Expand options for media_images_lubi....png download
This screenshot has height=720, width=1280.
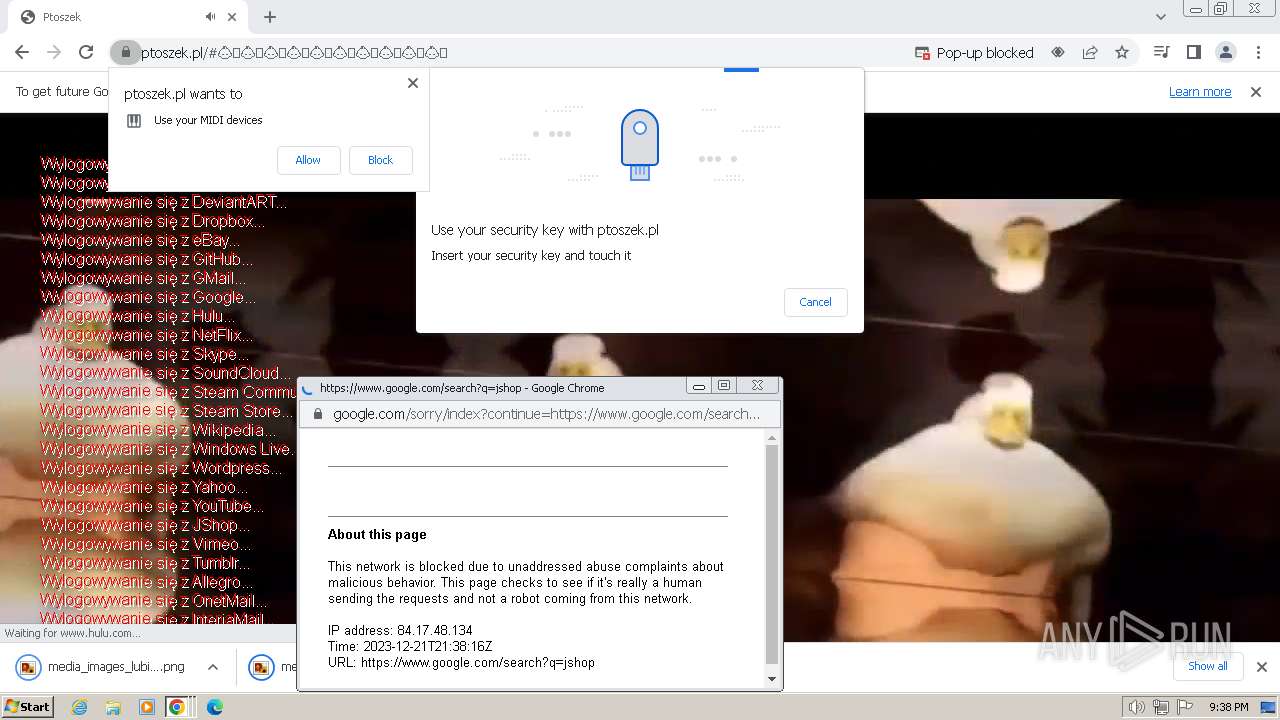(x=213, y=667)
